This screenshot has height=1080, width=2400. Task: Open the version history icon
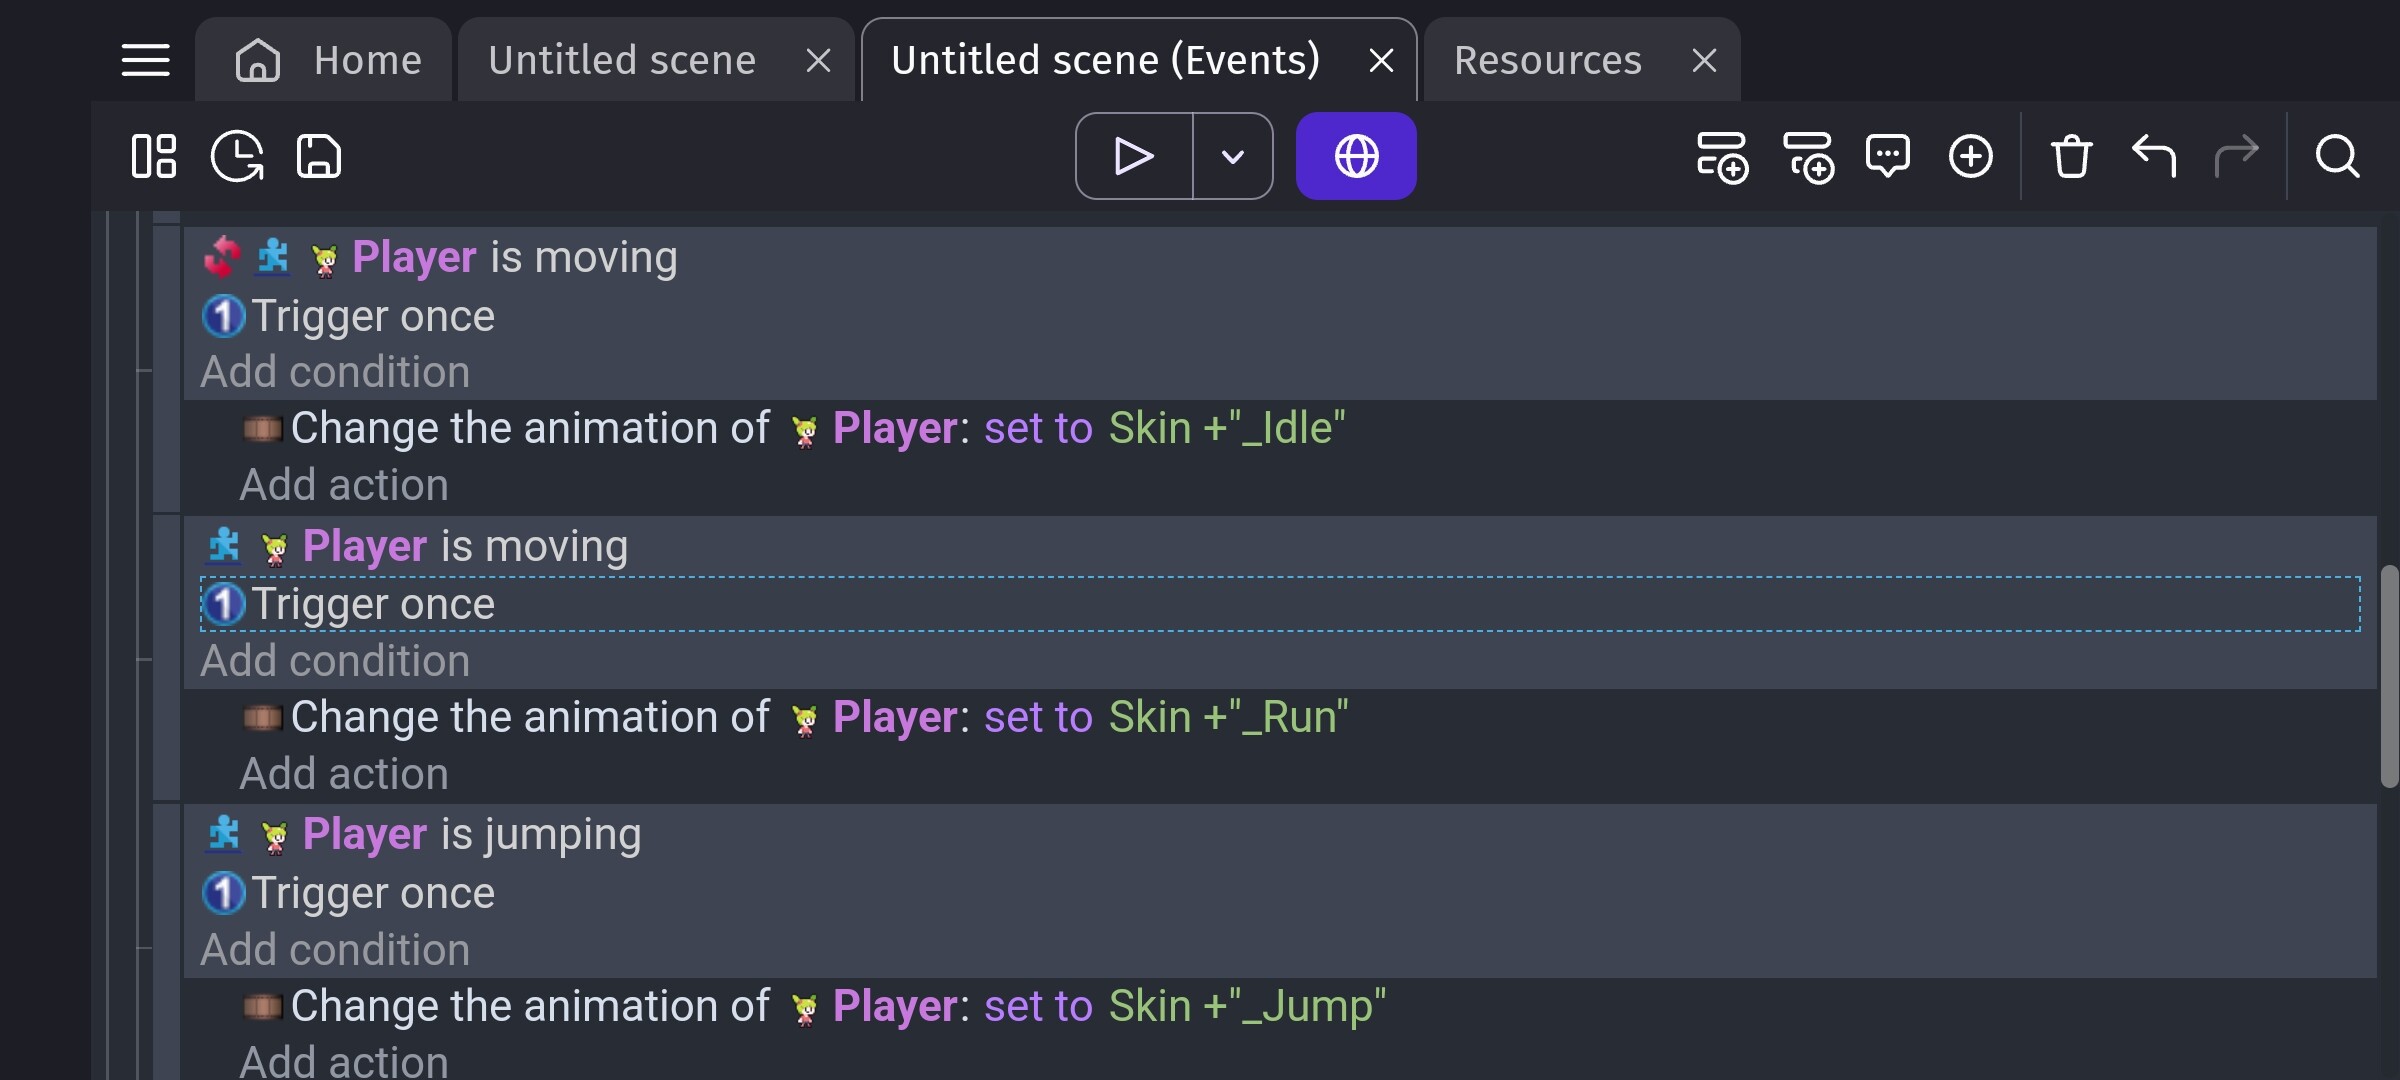click(237, 156)
